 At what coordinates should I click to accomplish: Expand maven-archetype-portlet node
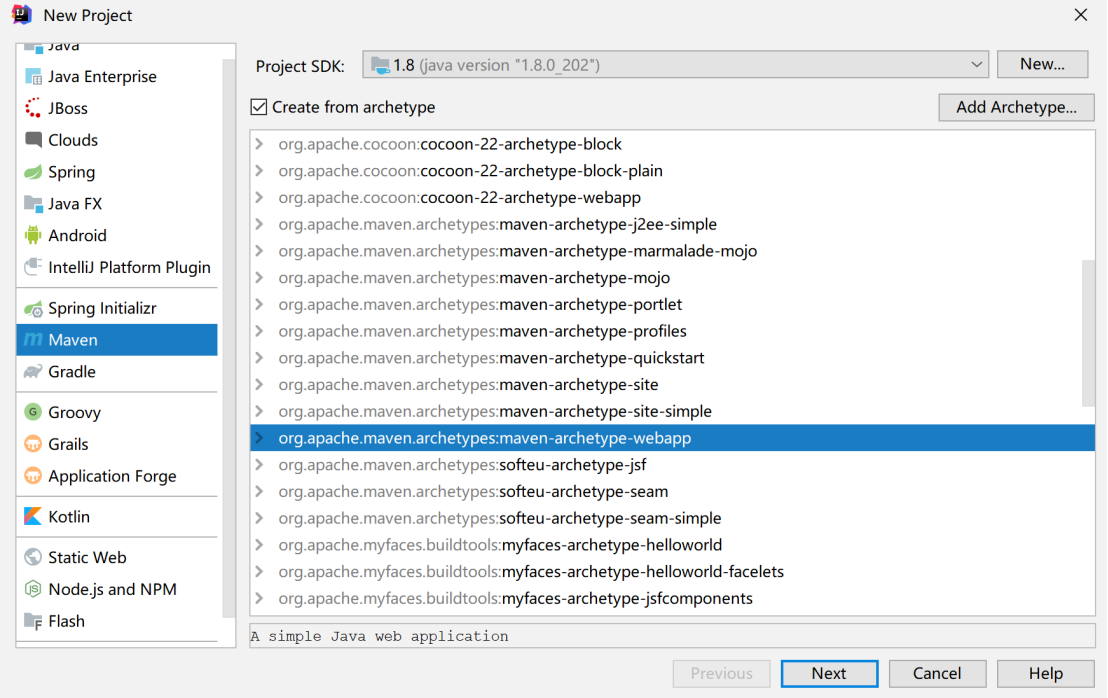pos(259,304)
